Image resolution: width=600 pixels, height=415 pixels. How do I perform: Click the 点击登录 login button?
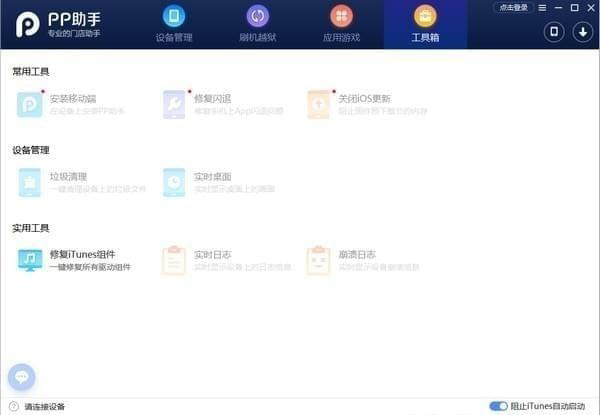click(512, 8)
